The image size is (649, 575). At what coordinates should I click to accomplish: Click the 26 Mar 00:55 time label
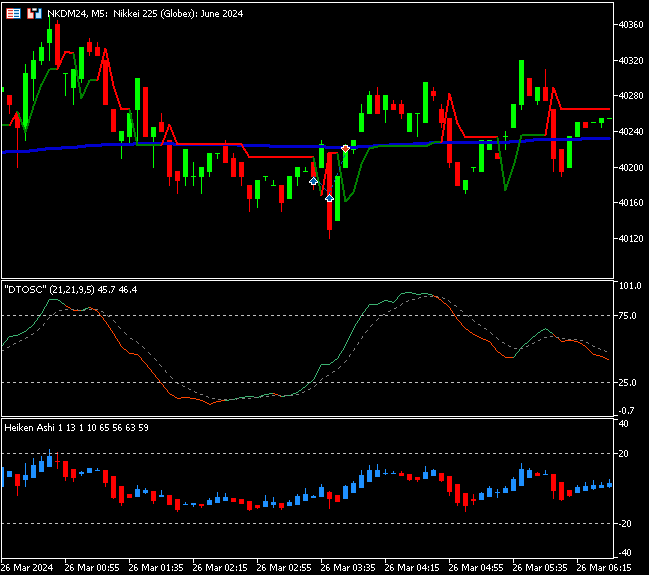point(92,568)
